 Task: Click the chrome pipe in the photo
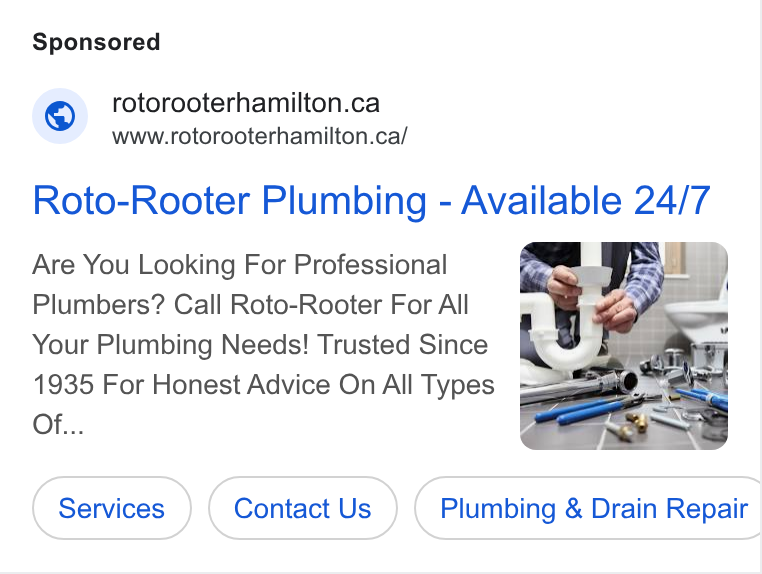(578, 386)
